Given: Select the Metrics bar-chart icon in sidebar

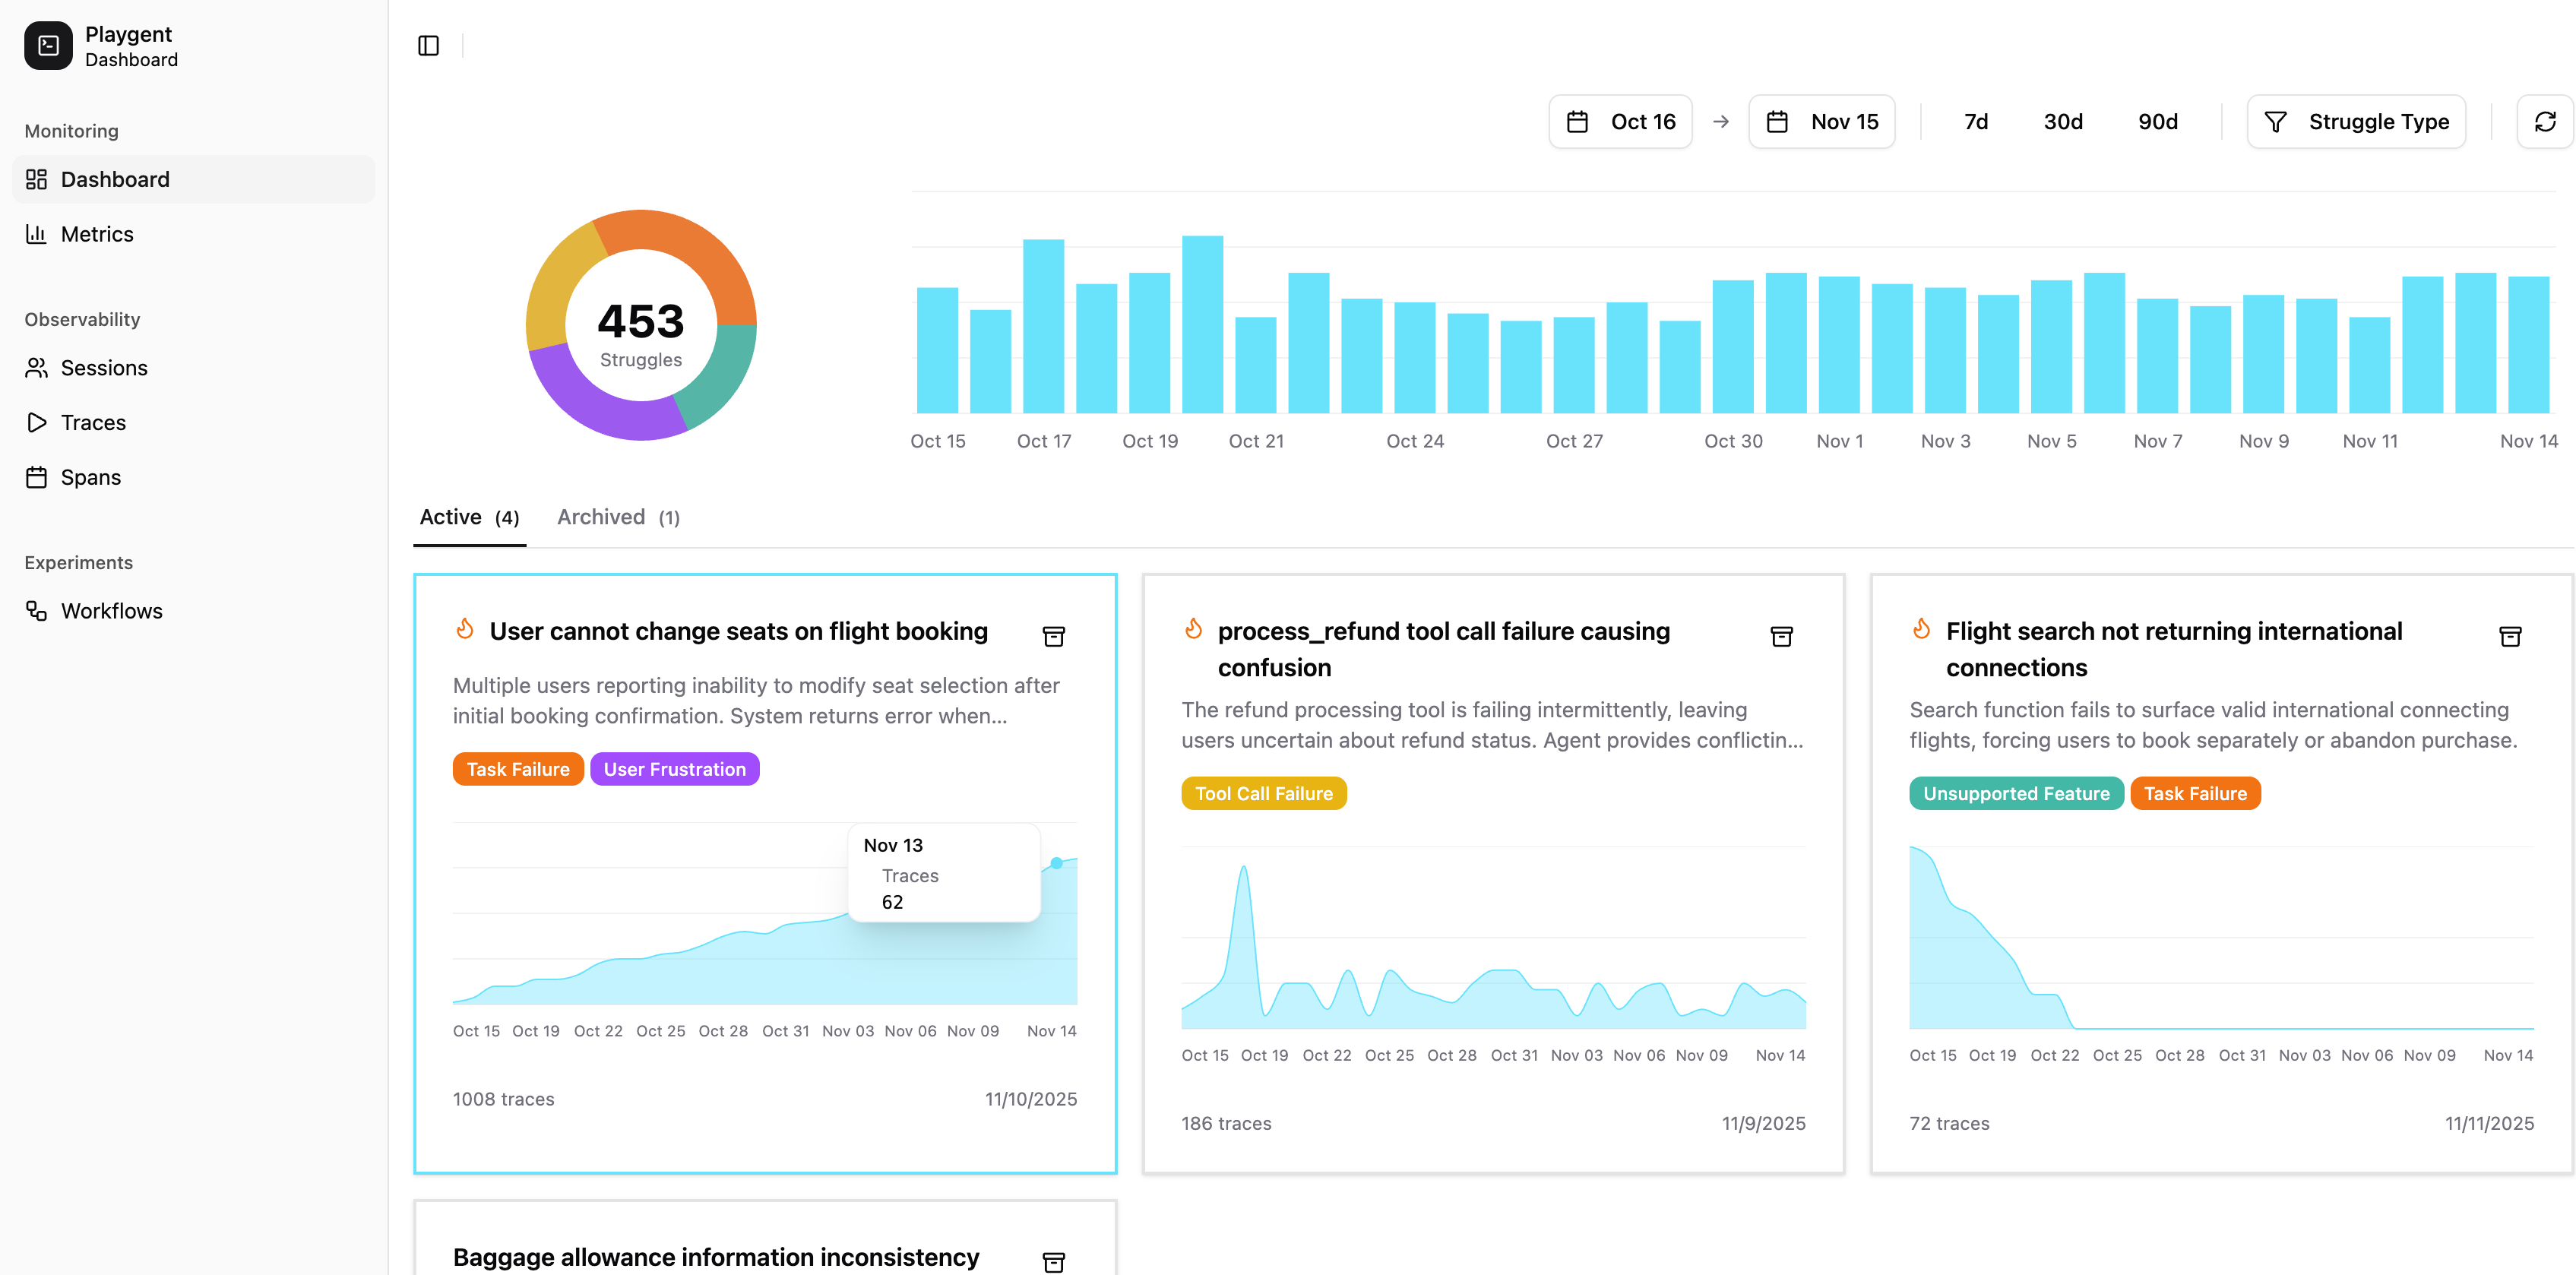Looking at the screenshot, I should coord(36,233).
